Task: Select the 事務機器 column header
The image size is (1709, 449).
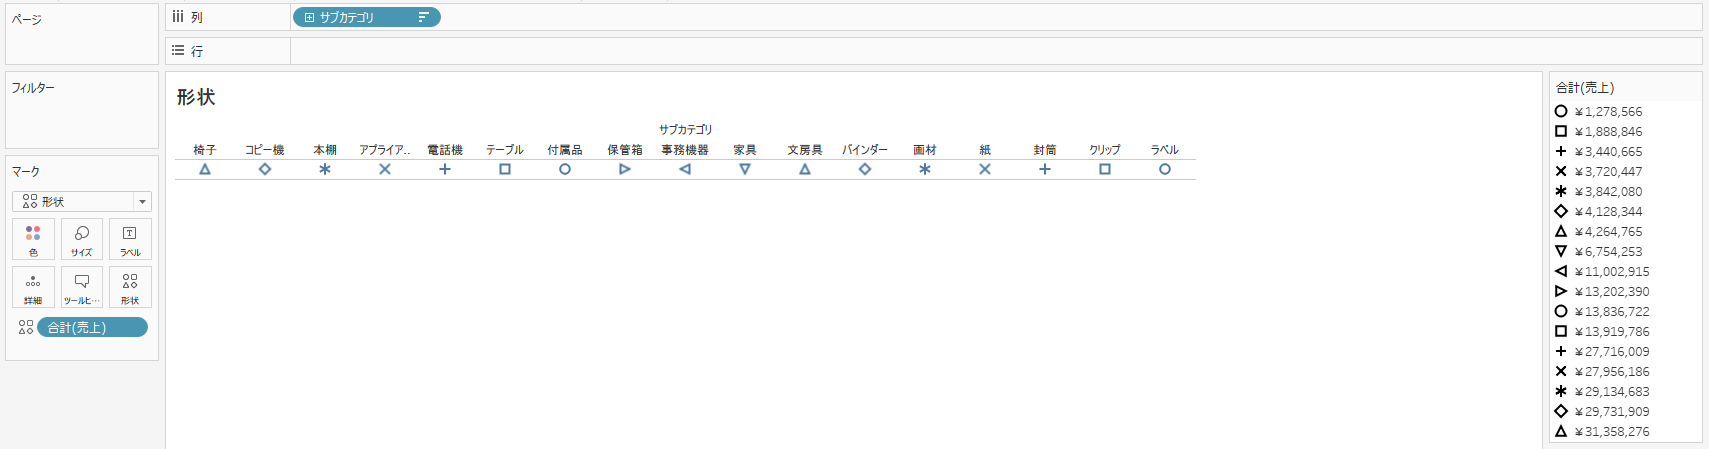Action: [685, 149]
